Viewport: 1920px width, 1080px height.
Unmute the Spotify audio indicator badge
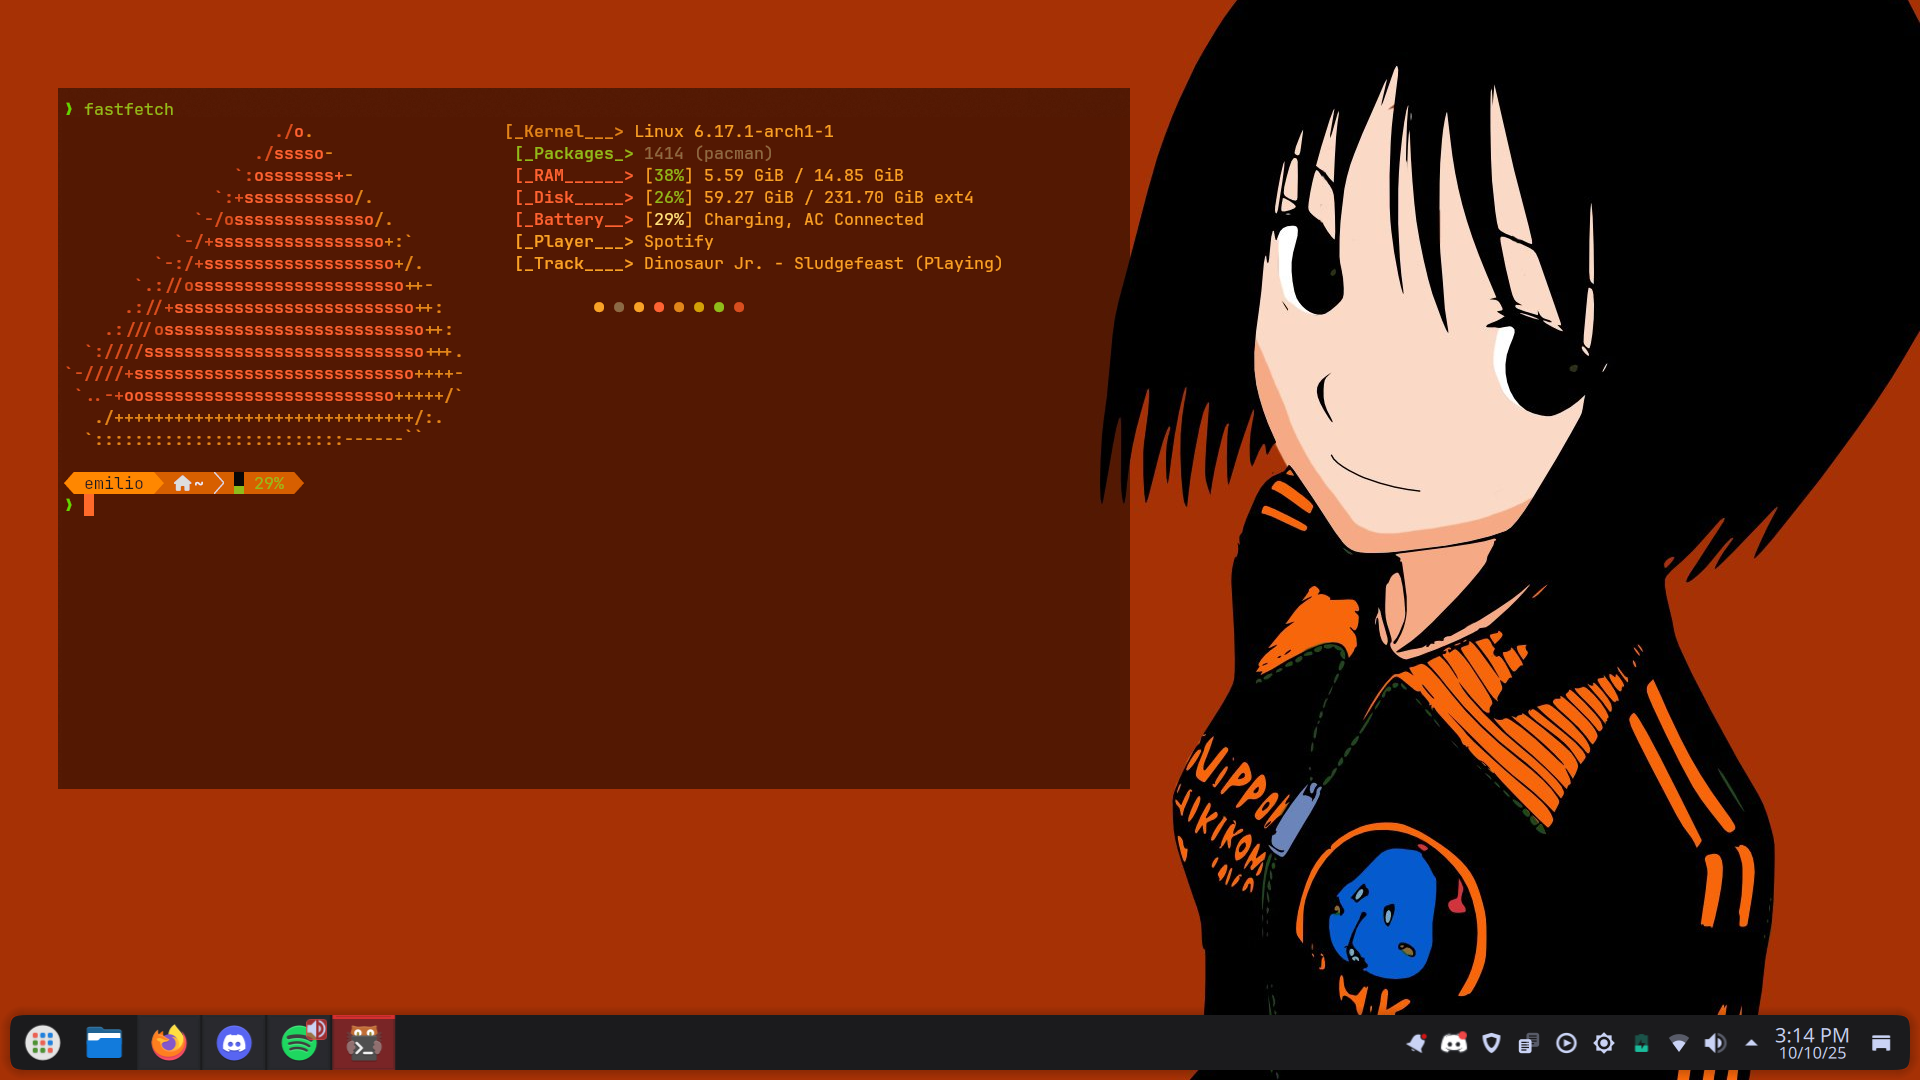coord(316,1029)
